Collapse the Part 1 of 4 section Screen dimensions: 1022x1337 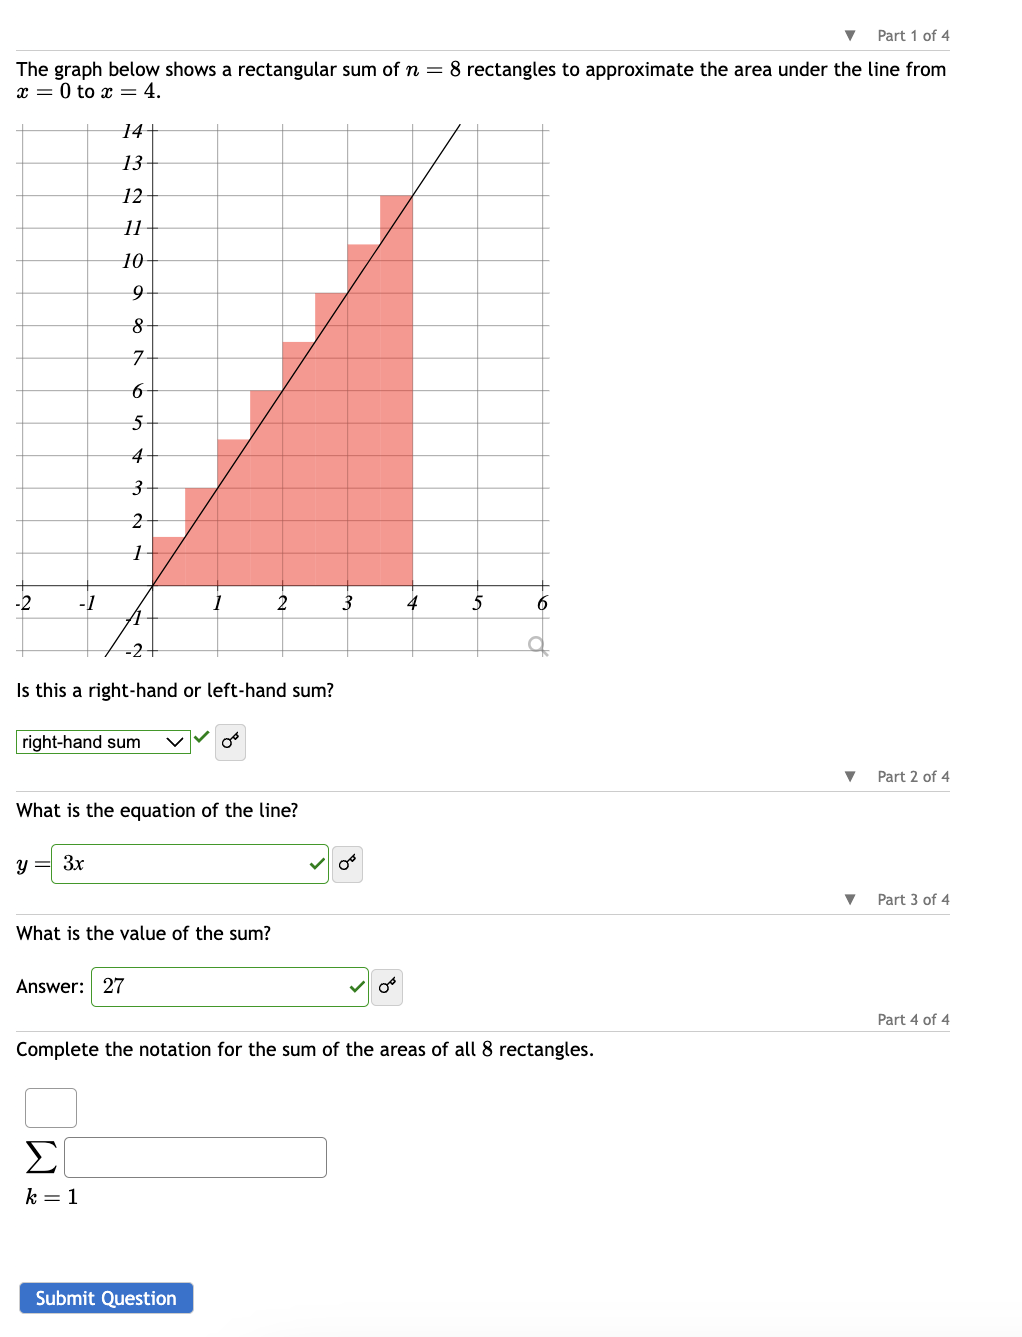point(849,35)
